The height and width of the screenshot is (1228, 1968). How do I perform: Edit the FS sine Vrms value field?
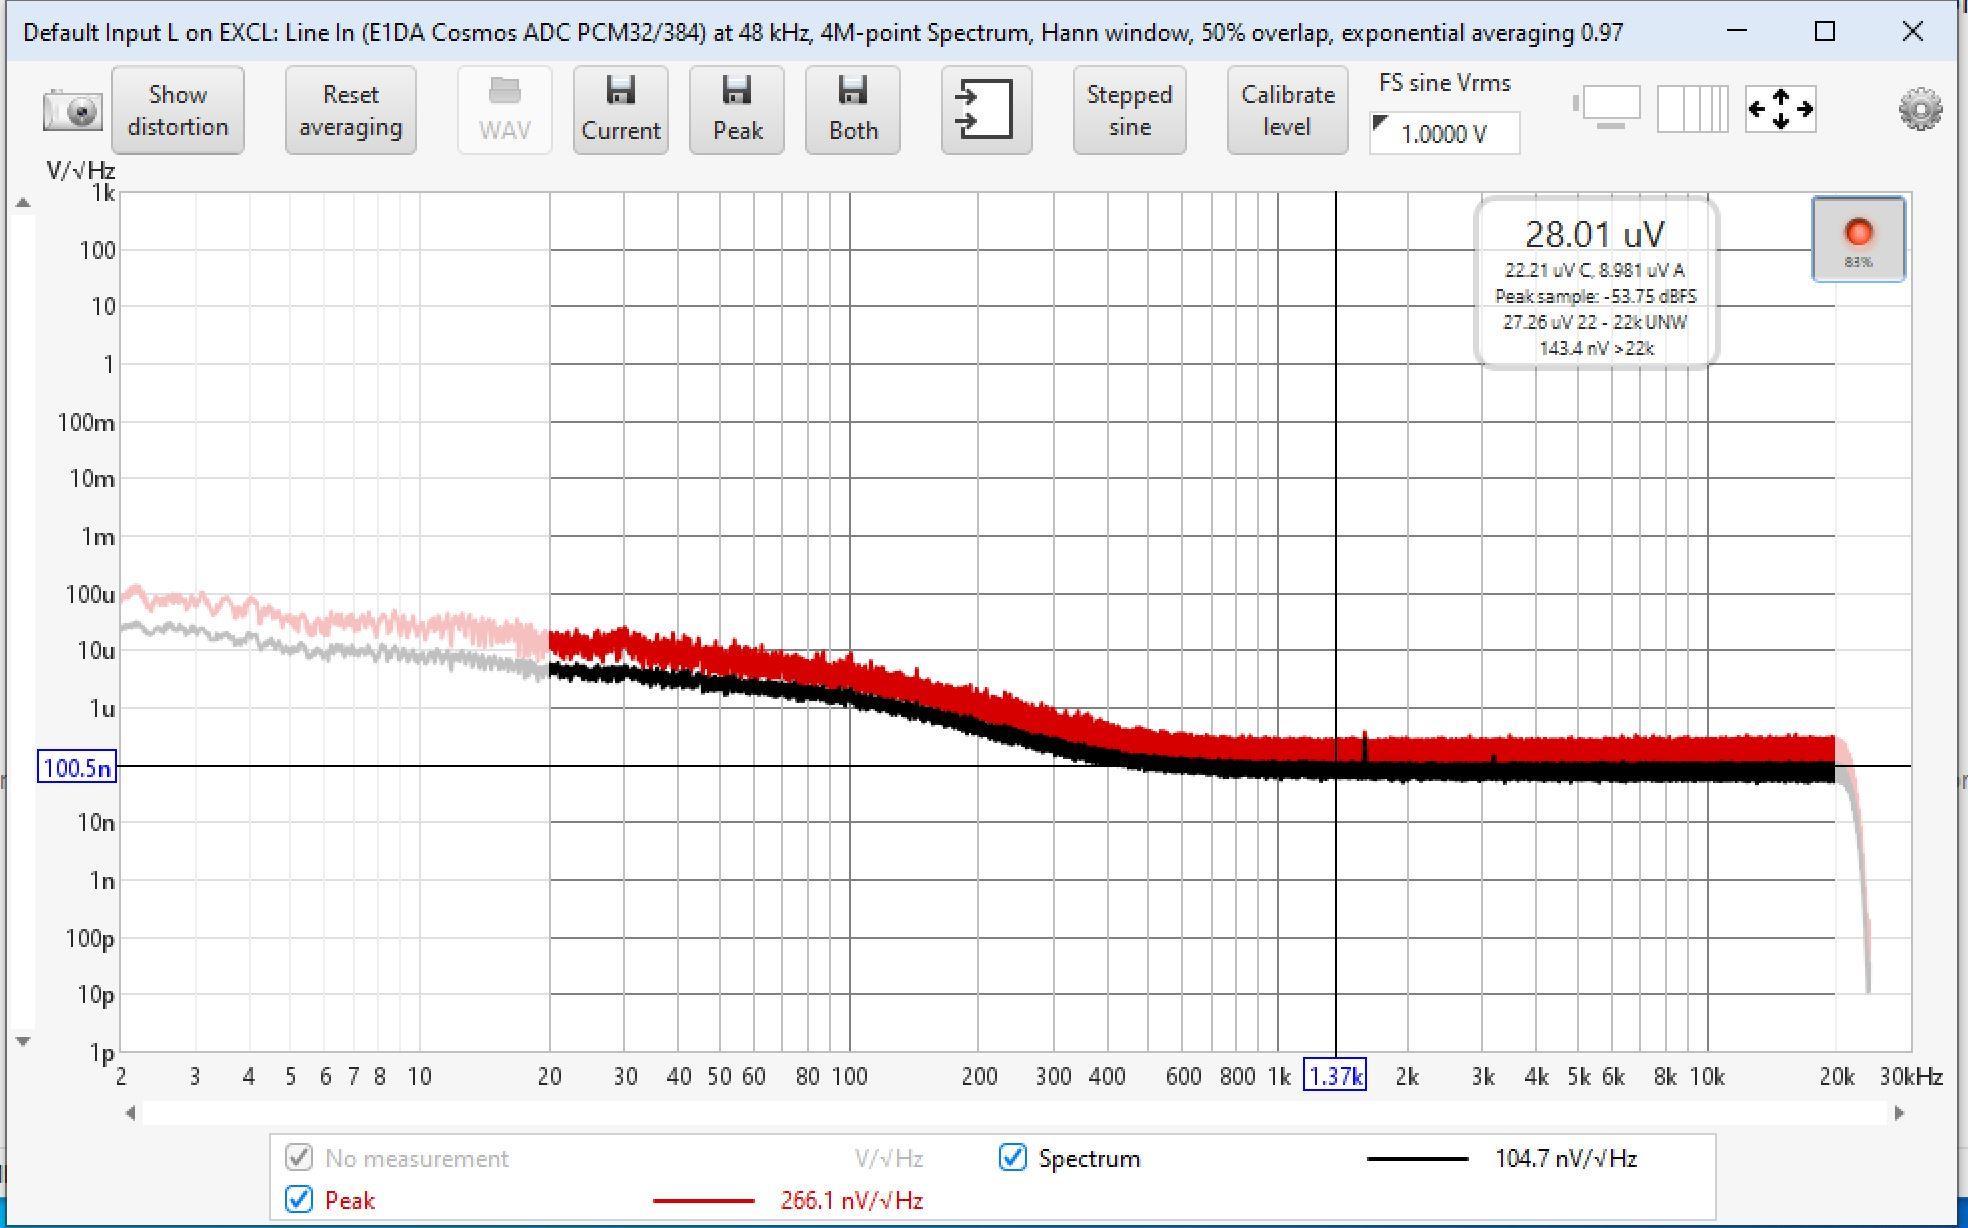1444,133
